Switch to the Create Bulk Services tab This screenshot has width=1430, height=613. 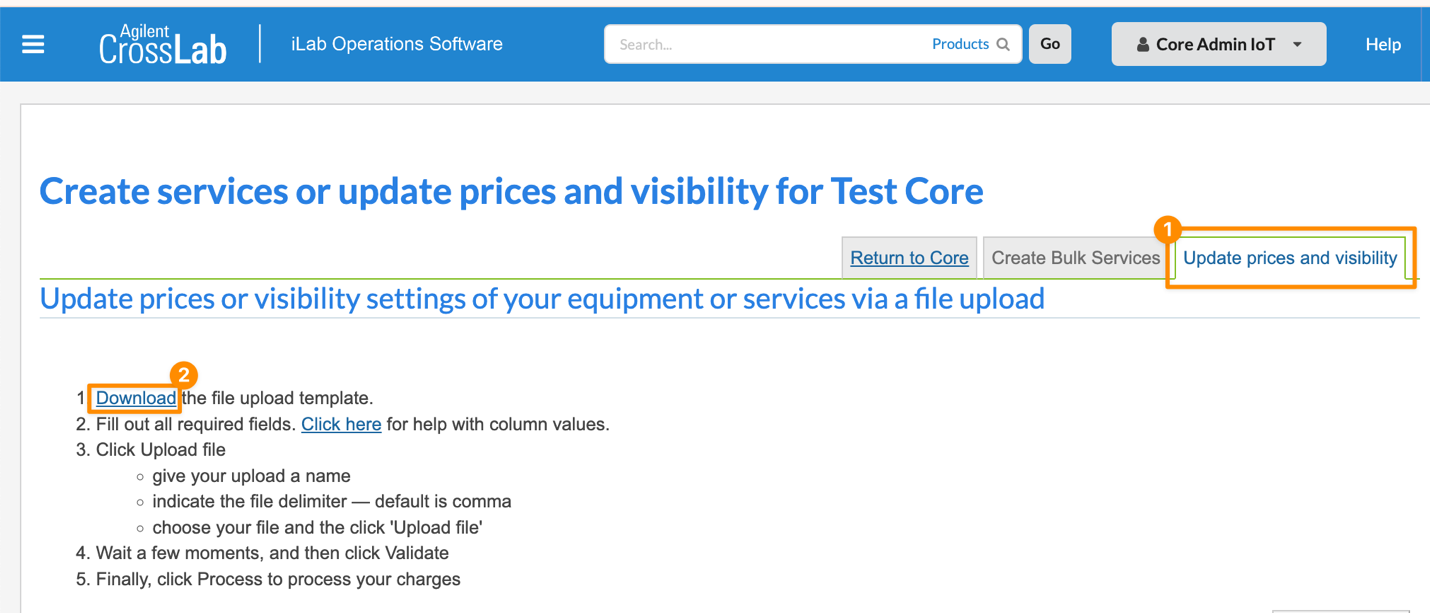coord(1074,257)
